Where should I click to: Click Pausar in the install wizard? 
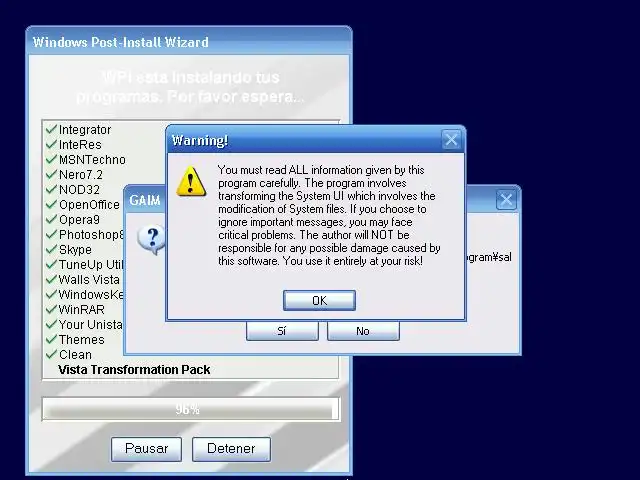146,449
